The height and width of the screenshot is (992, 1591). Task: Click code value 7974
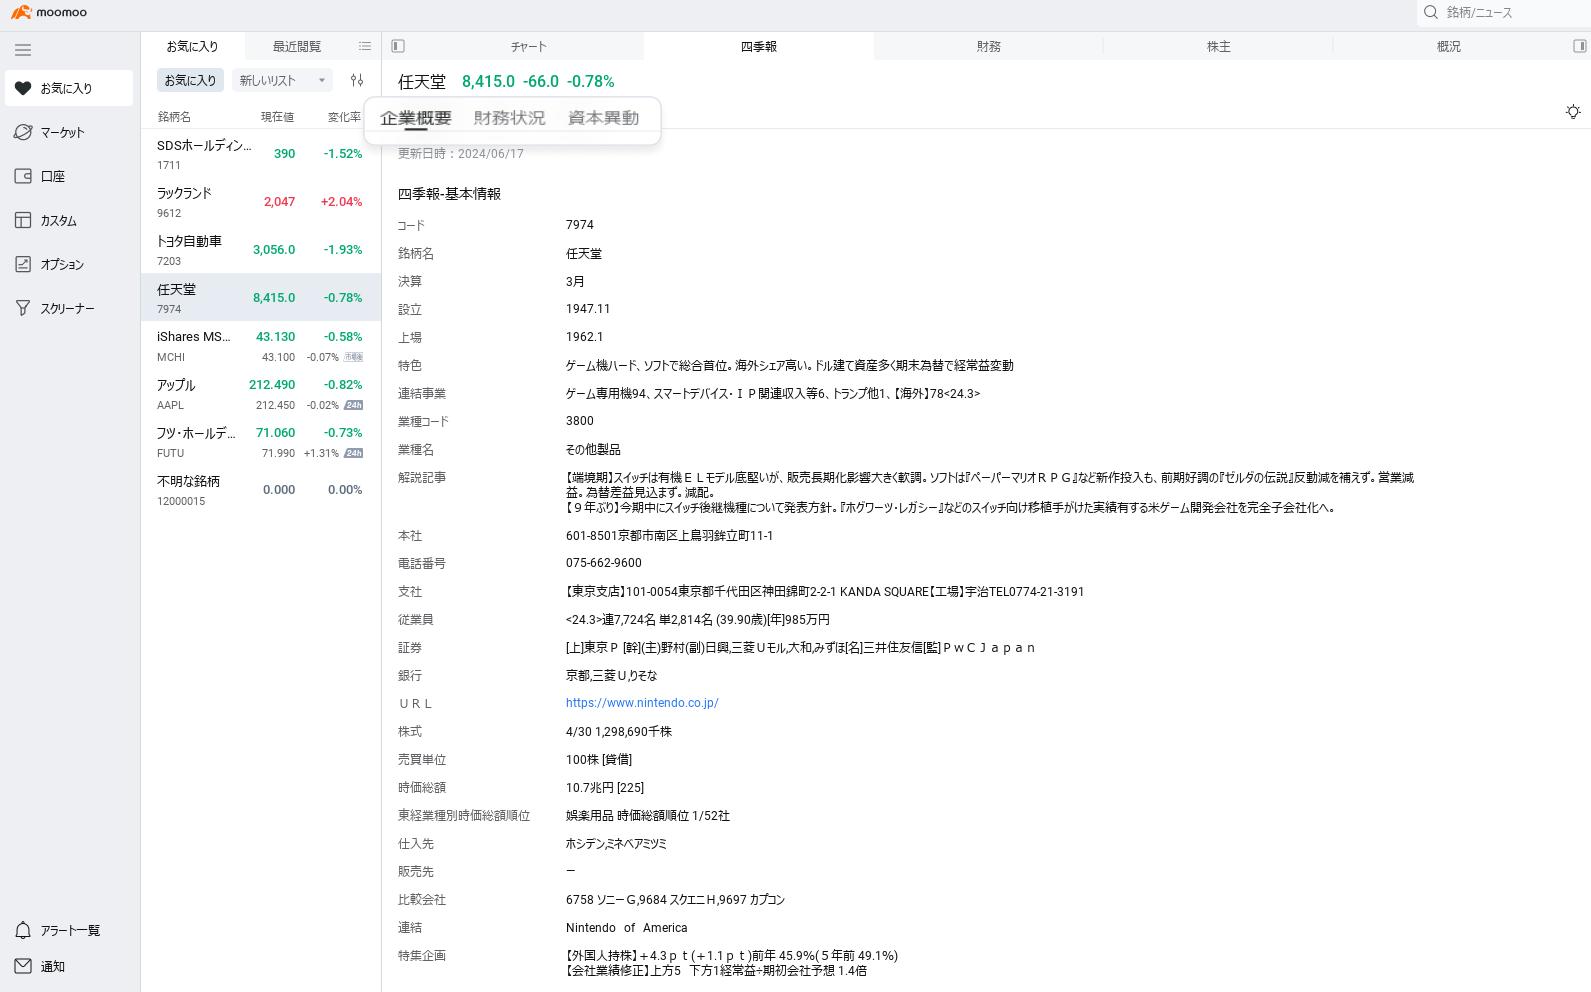tap(580, 225)
